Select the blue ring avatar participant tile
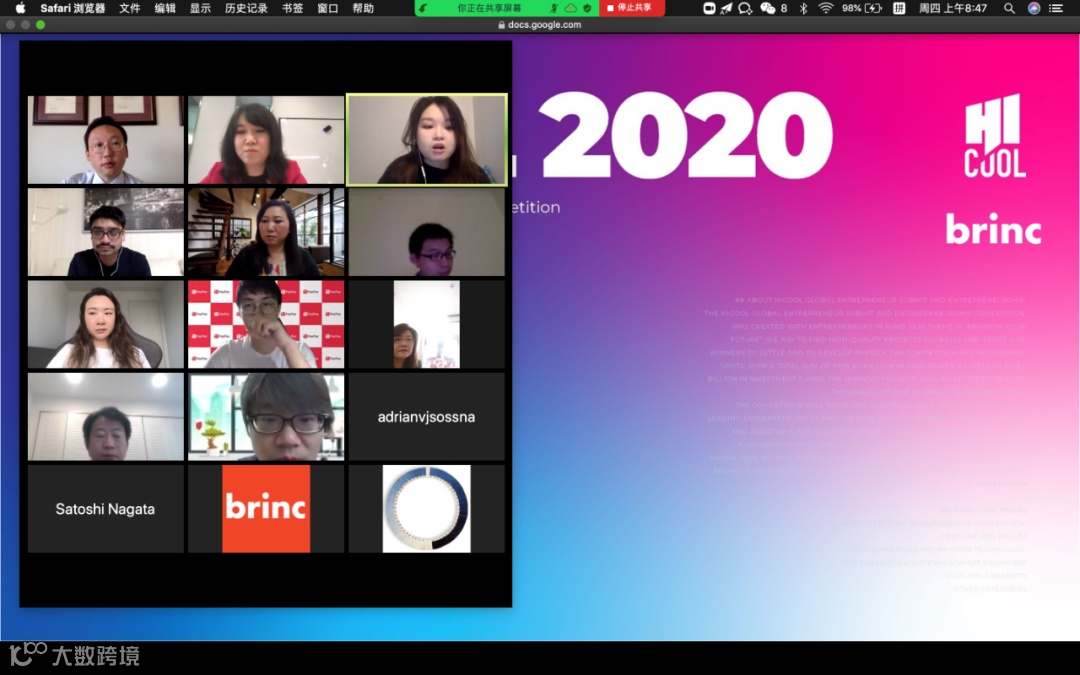Image resolution: width=1080 pixels, height=675 pixels. [427, 509]
